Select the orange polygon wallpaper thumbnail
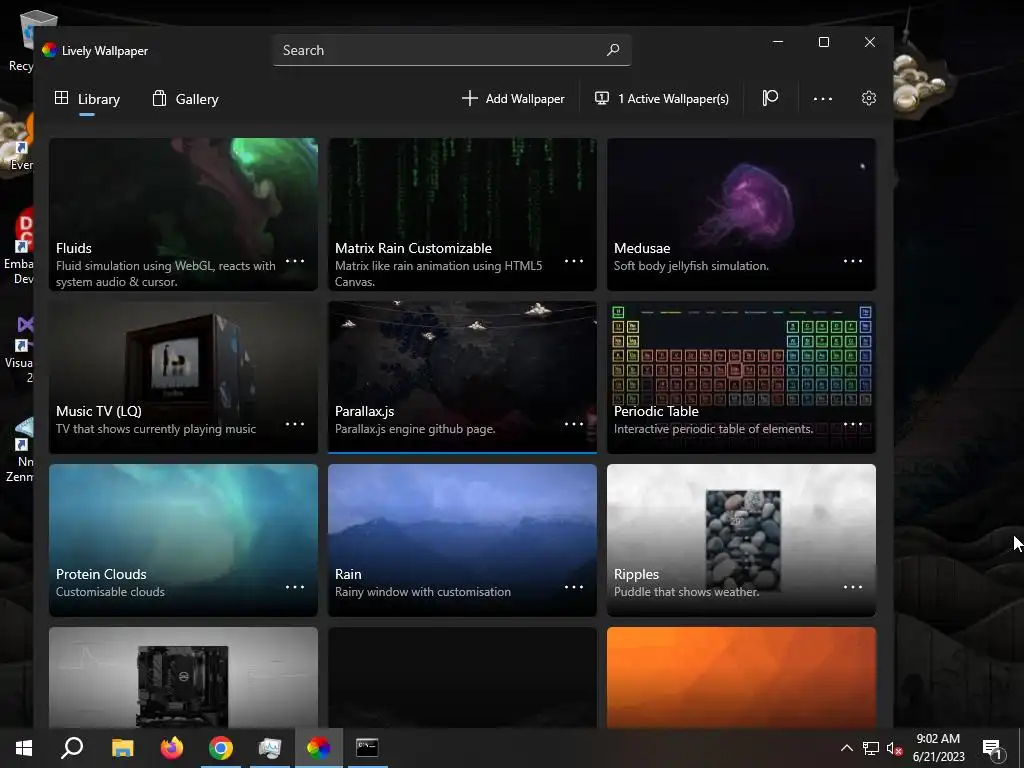1024x768 pixels. tap(741, 677)
